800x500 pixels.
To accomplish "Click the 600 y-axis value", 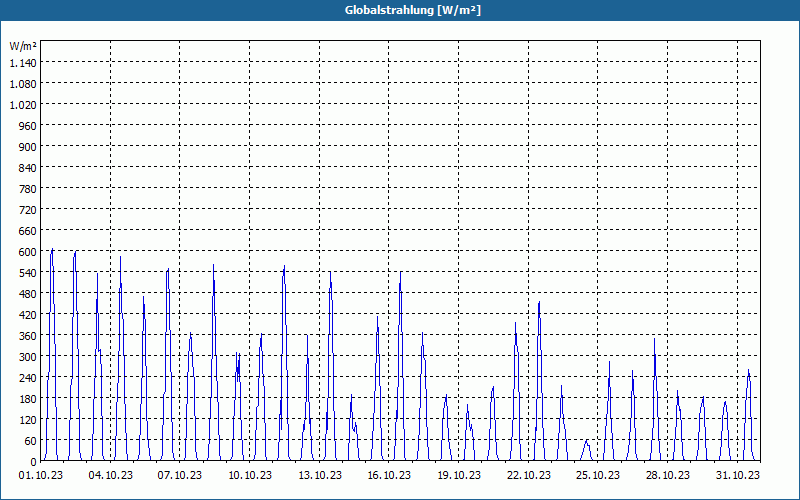I will [x=28, y=252].
